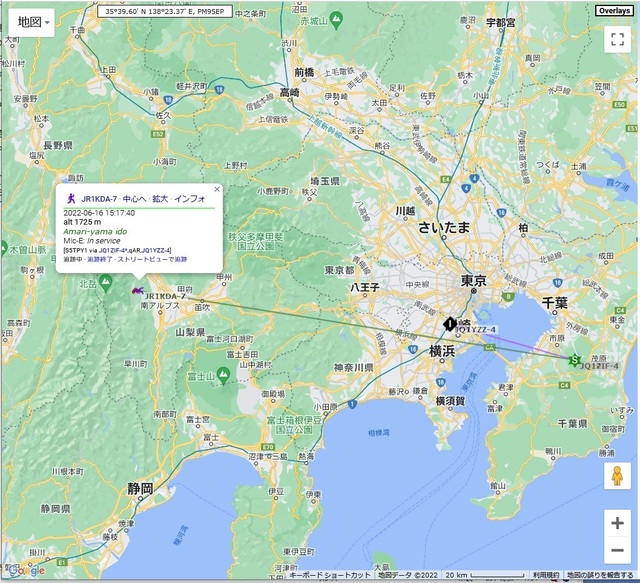Click 拡大 to zoom to station

(x=160, y=199)
